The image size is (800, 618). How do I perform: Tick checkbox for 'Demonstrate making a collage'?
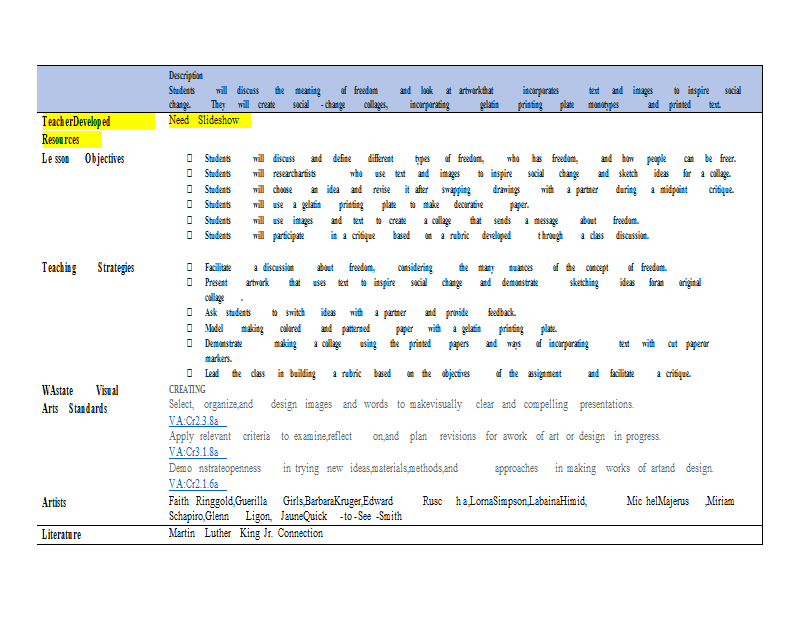point(189,343)
